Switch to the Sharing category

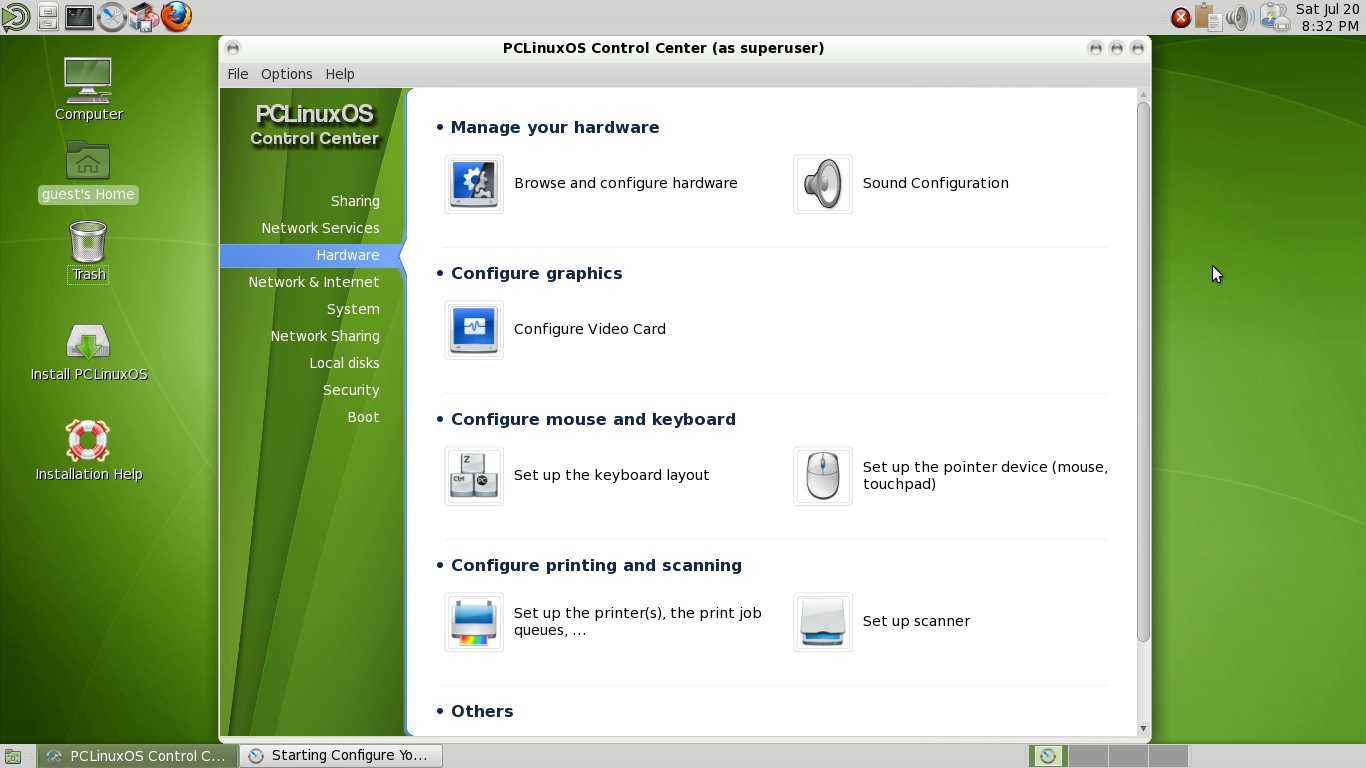click(x=355, y=201)
